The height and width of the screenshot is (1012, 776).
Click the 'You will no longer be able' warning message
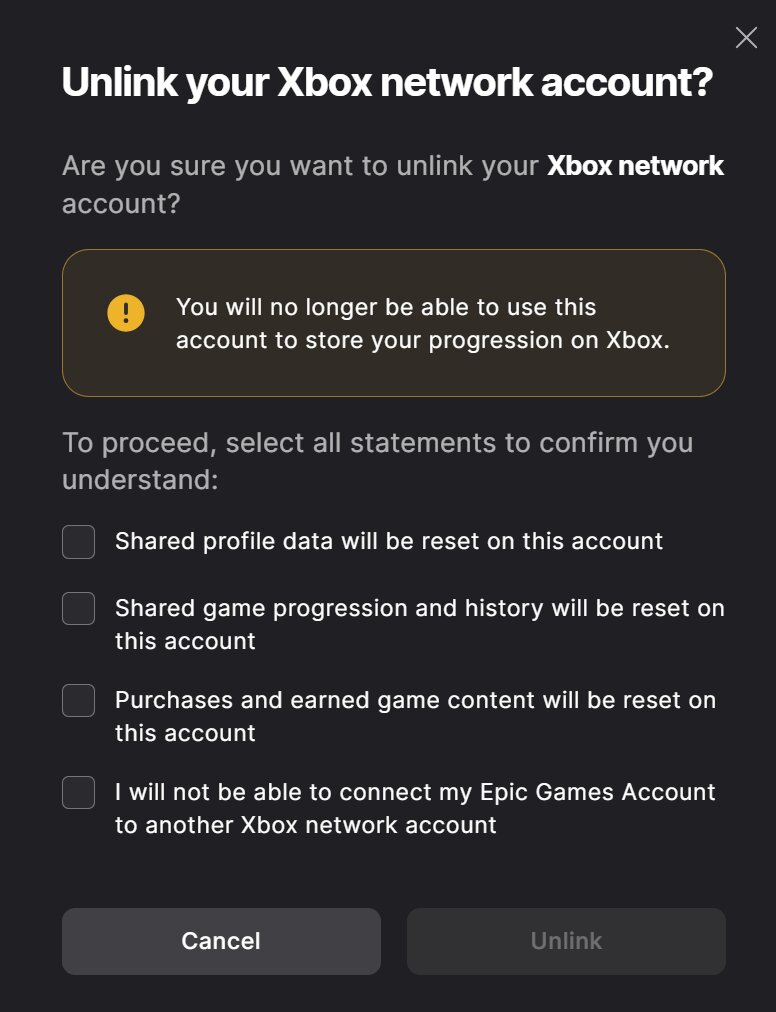(386, 307)
